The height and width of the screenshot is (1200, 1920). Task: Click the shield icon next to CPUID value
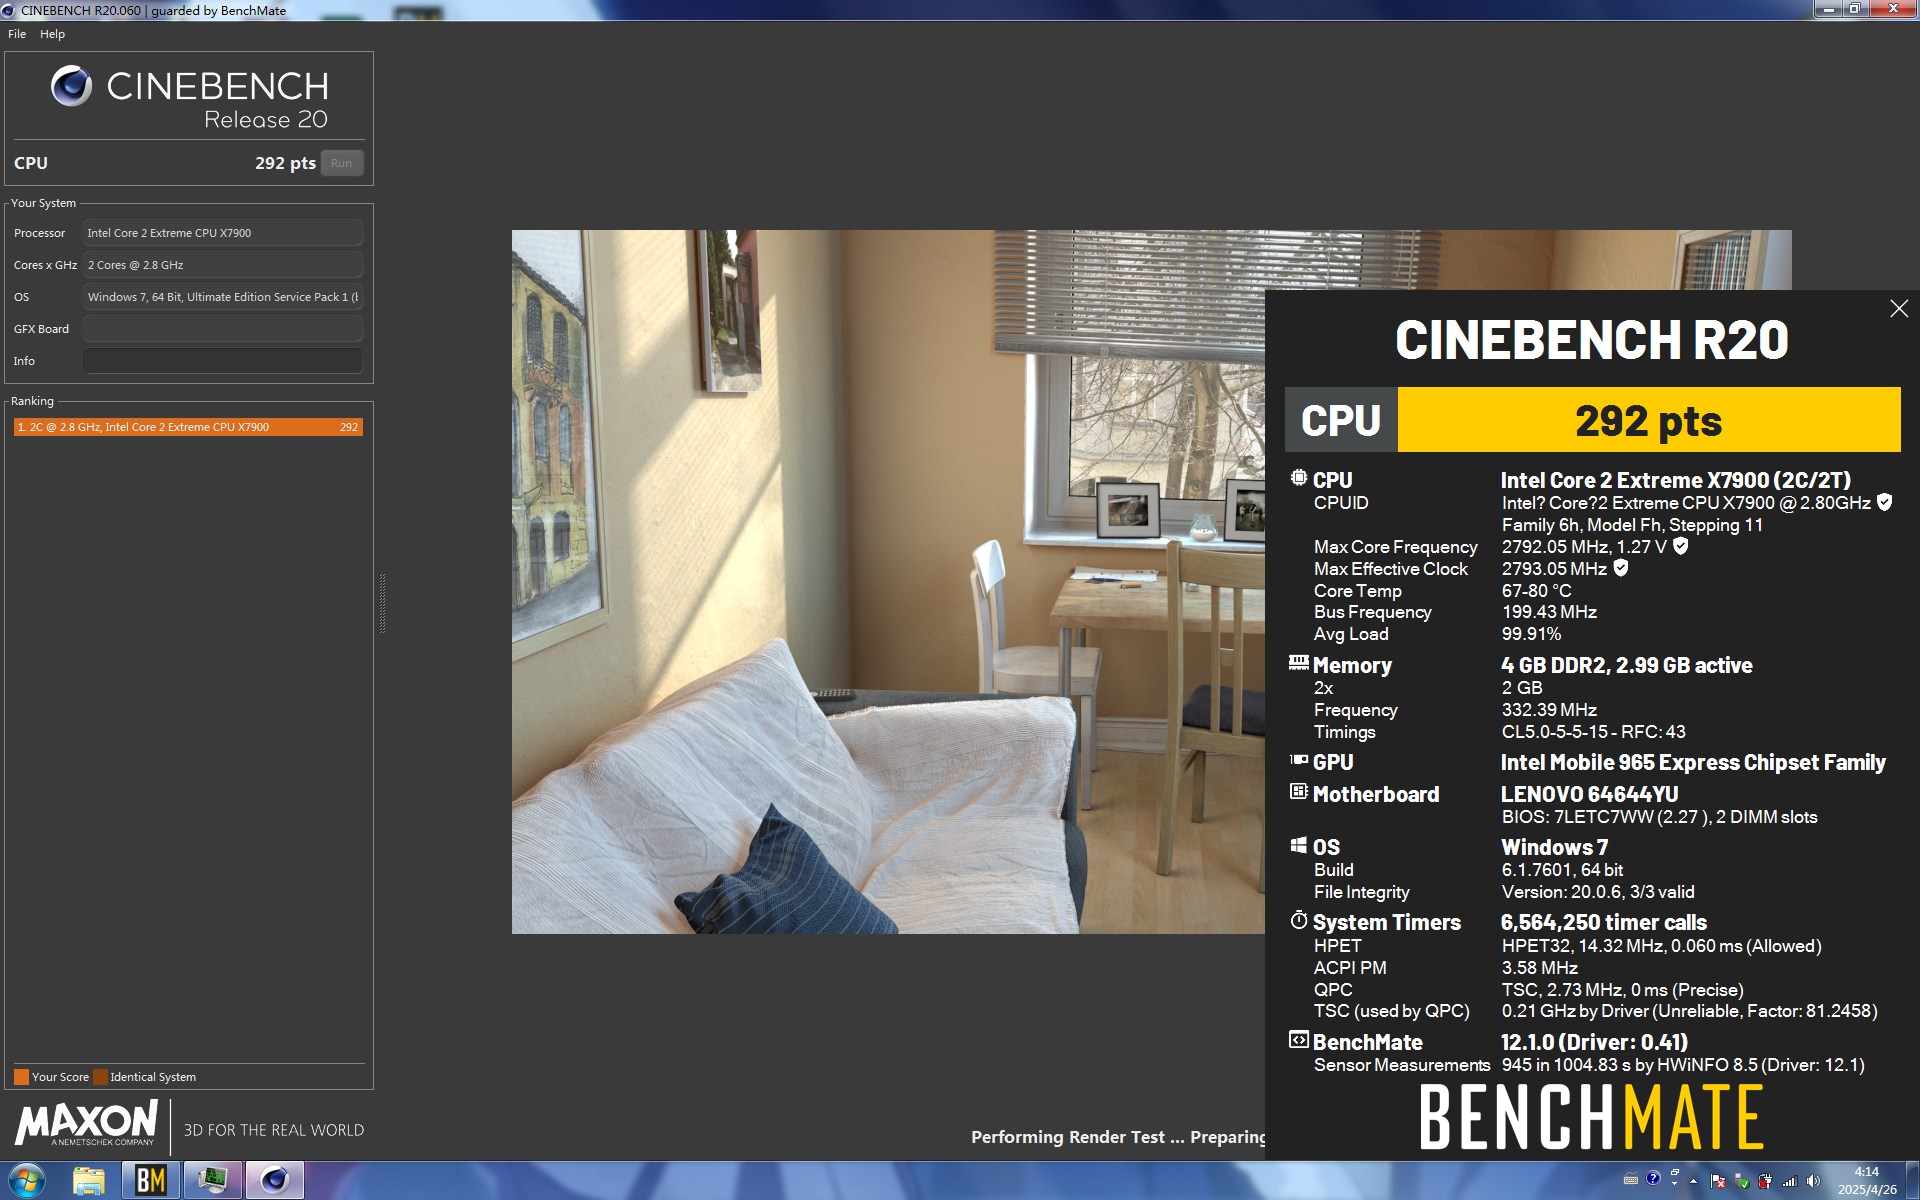click(x=1884, y=502)
